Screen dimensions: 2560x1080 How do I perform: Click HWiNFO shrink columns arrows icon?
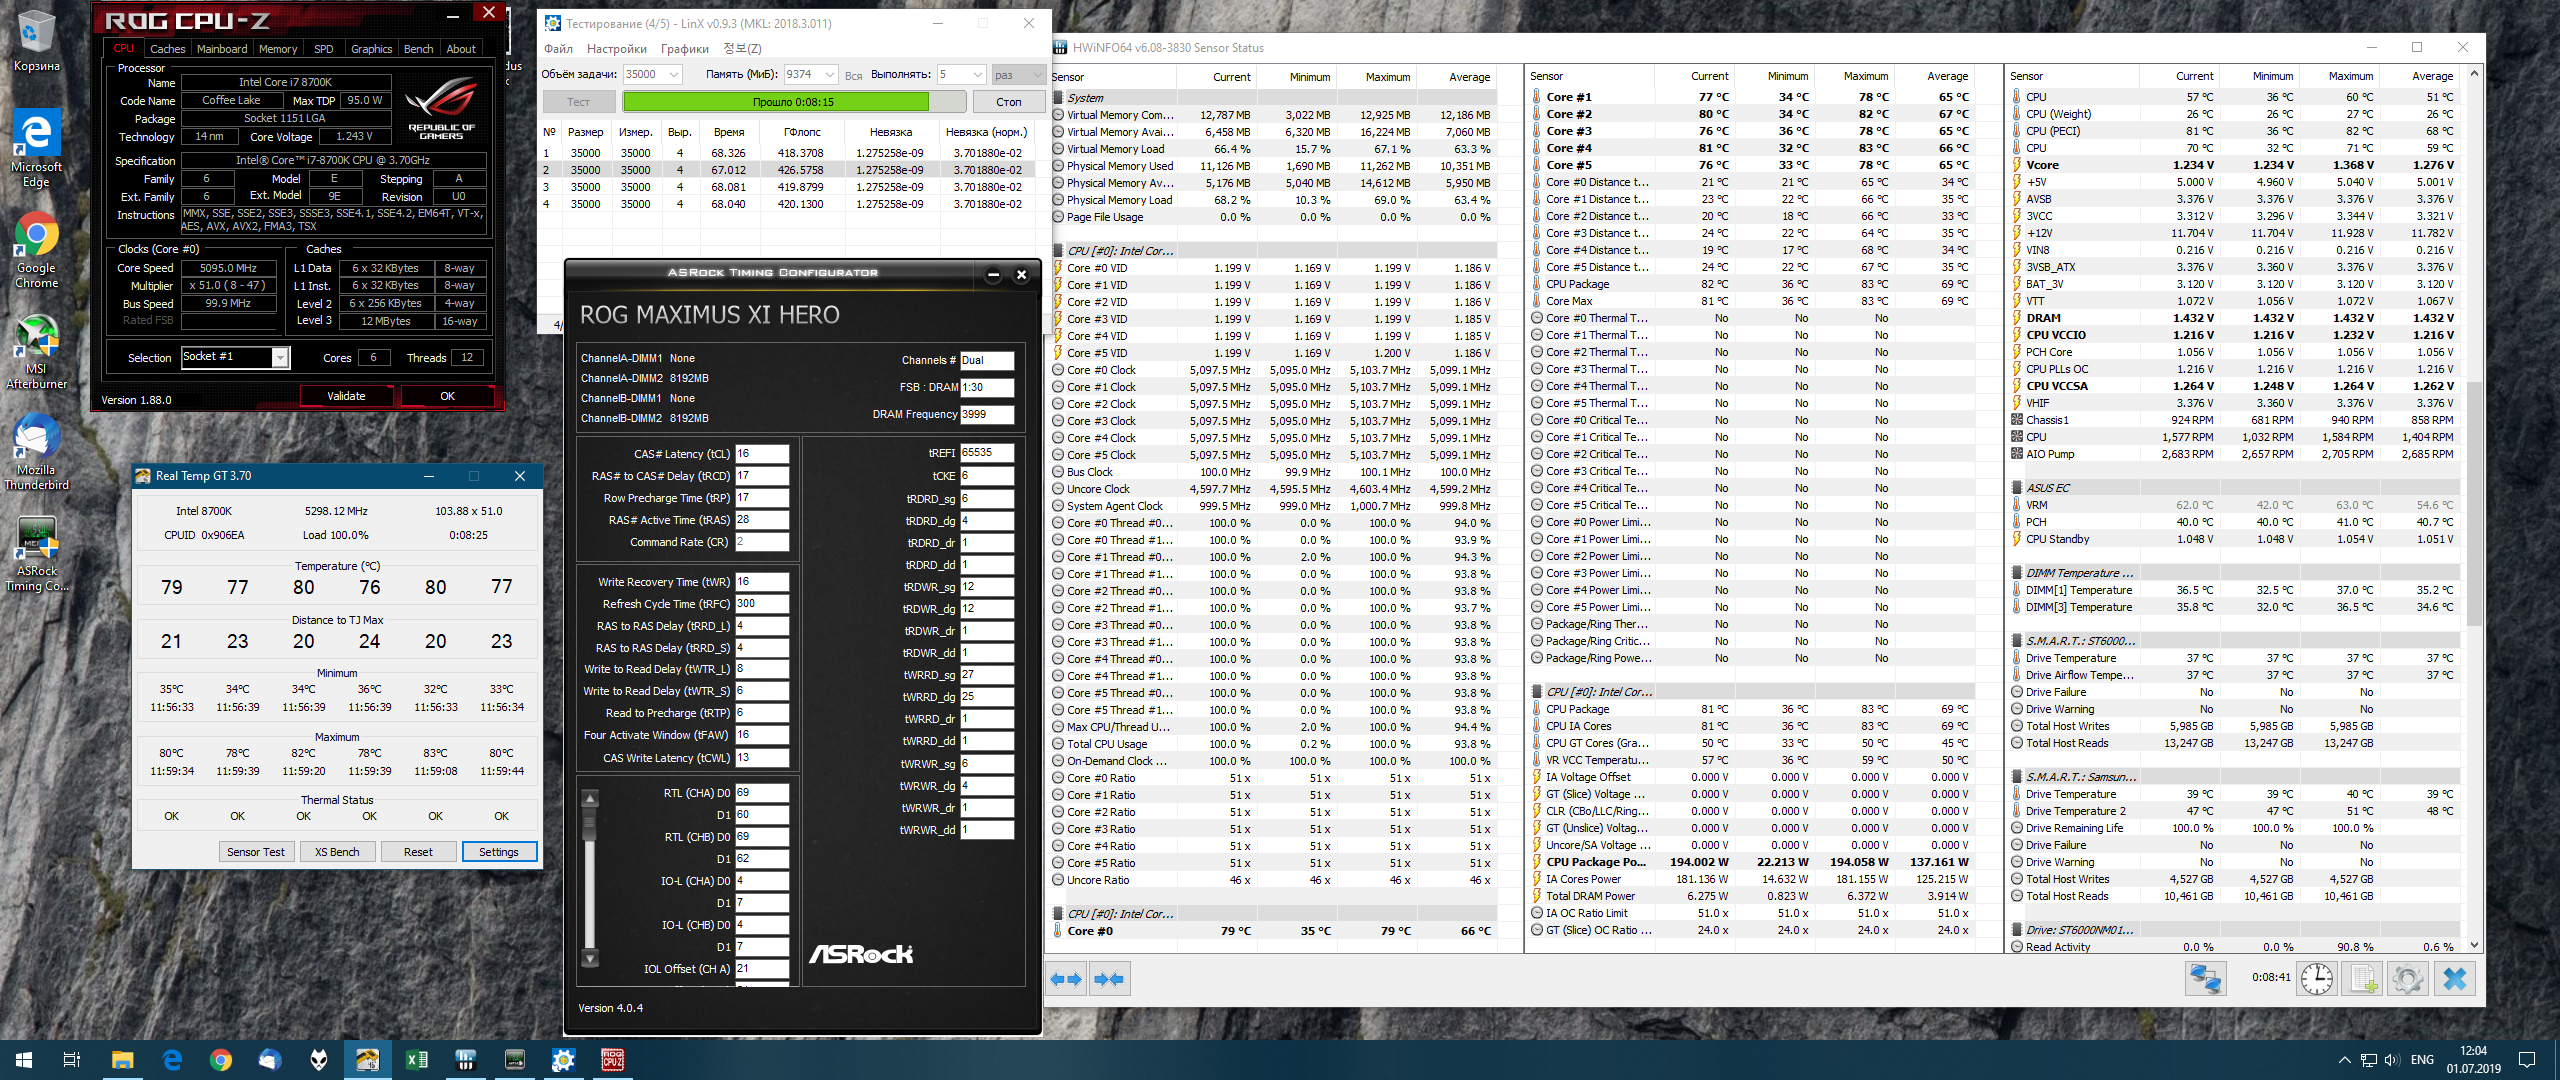click(x=1108, y=979)
